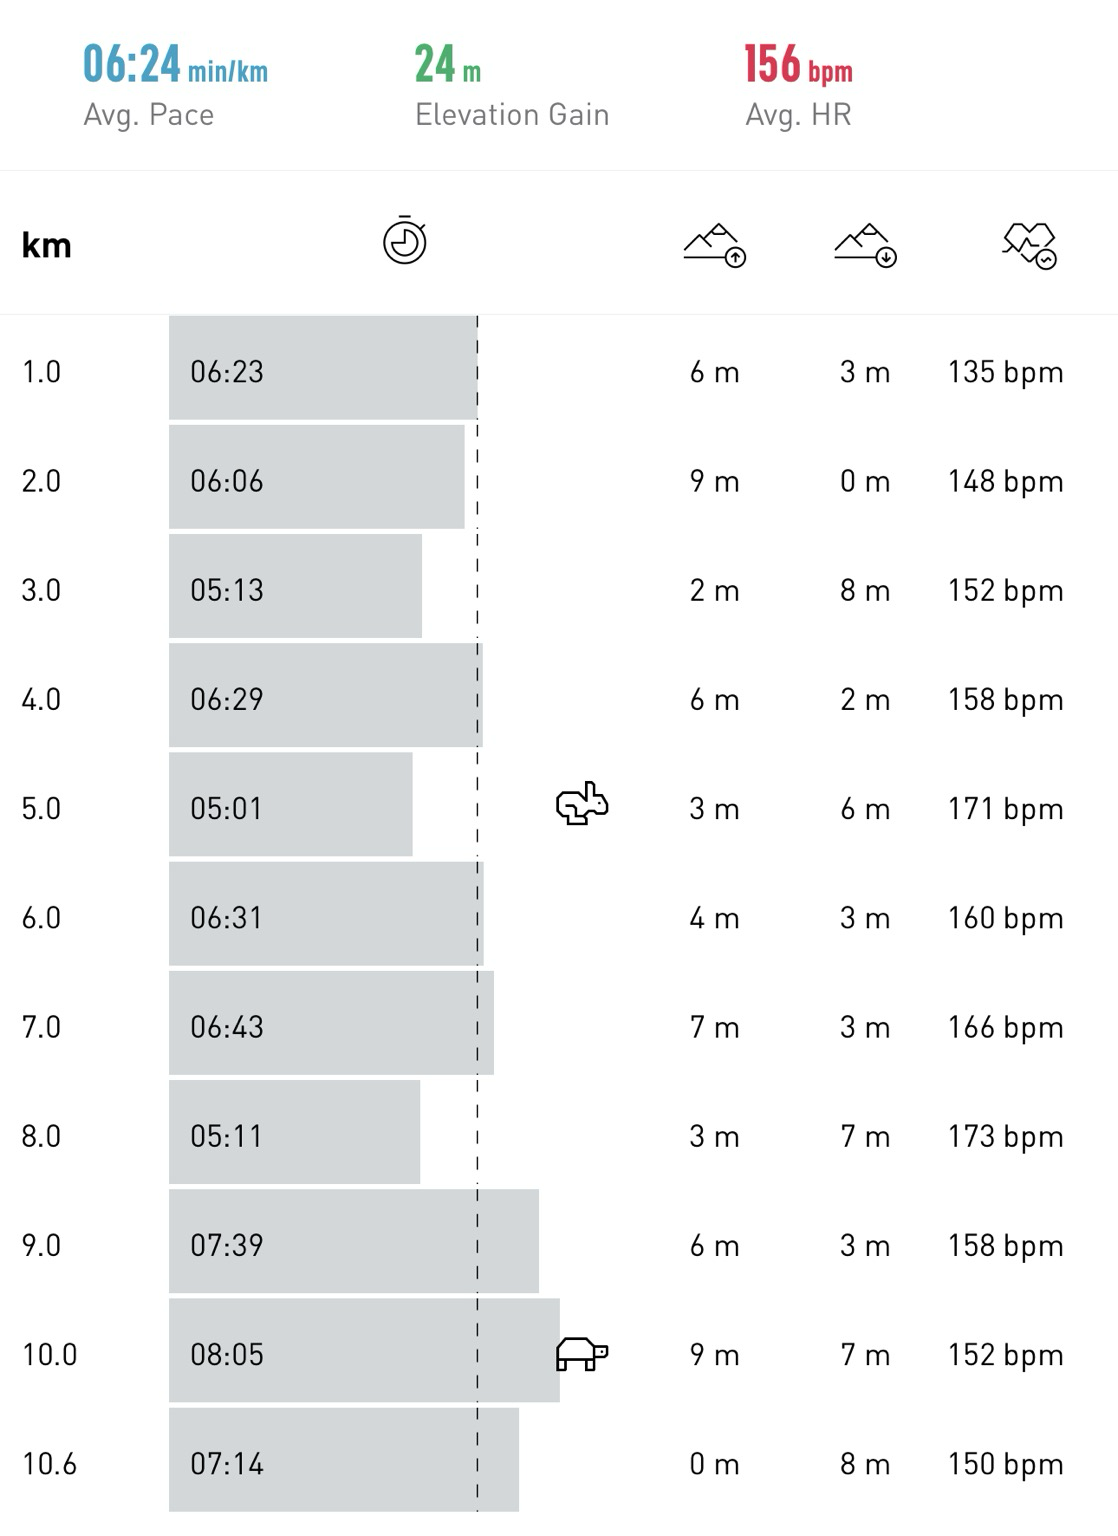Select the 05:01 pace bar for km 5.0
Viewport: 1118px width, 1536px height.
tap(291, 804)
